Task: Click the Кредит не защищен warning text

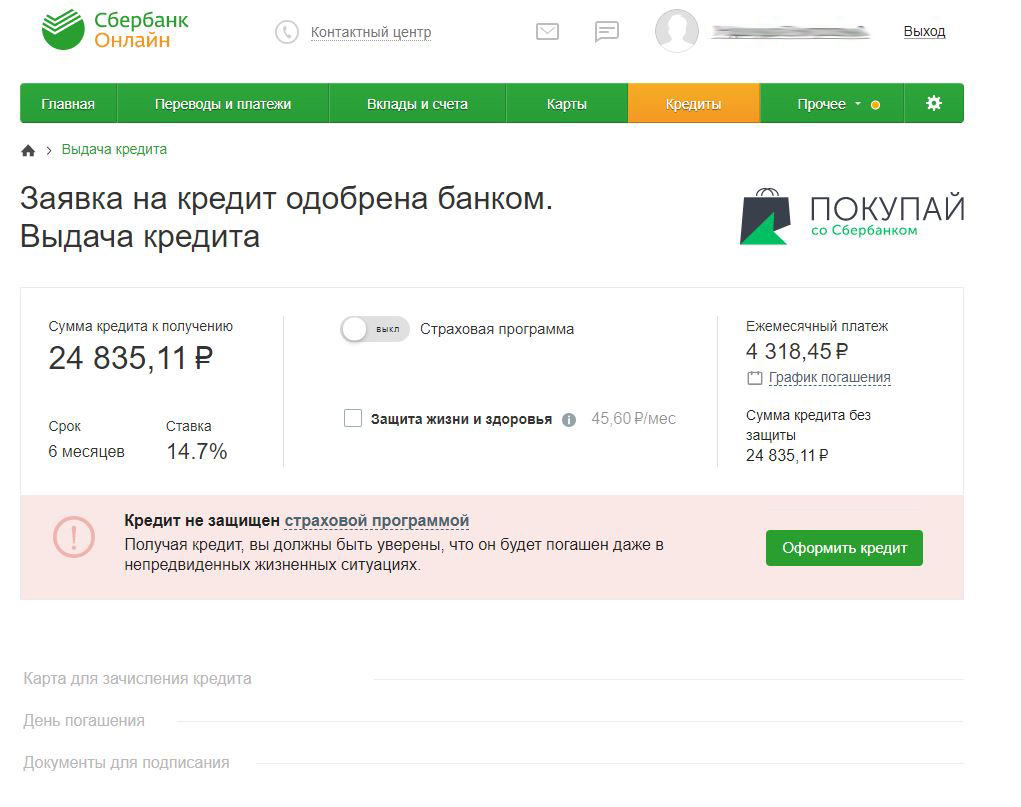Action: click(203, 521)
